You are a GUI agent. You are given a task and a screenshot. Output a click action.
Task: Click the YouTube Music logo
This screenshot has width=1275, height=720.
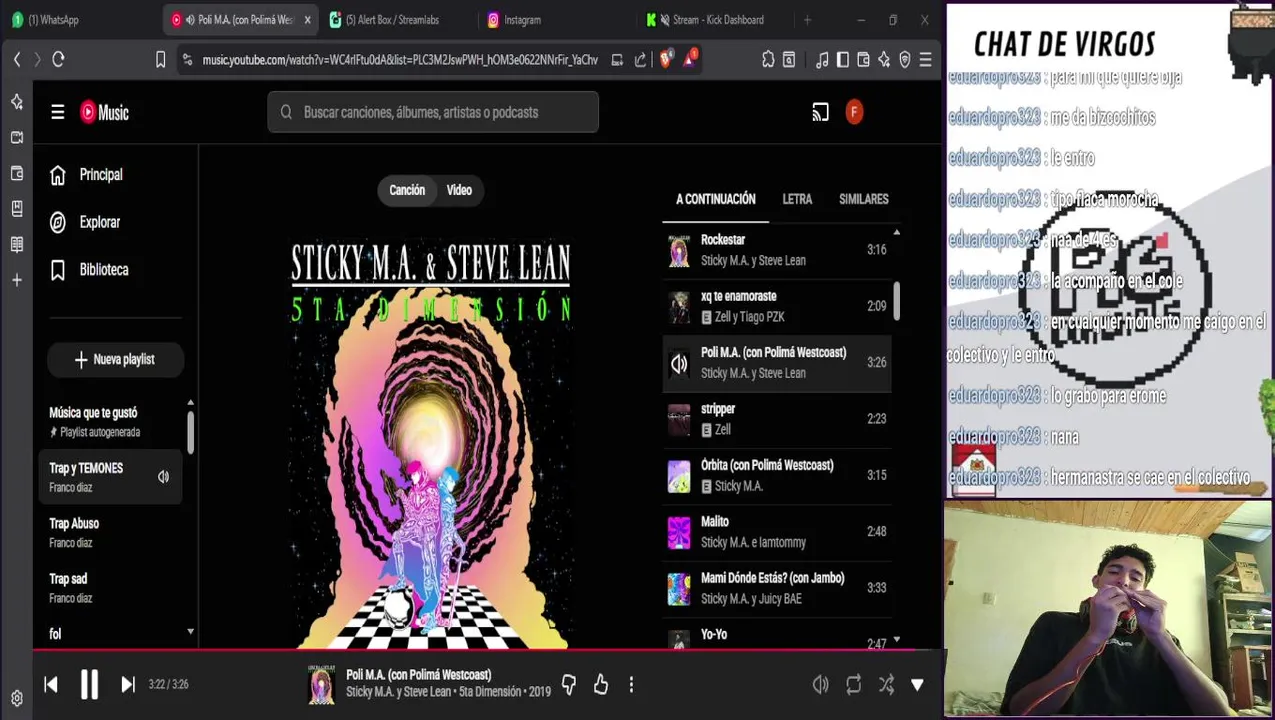[x=105, y=112]
